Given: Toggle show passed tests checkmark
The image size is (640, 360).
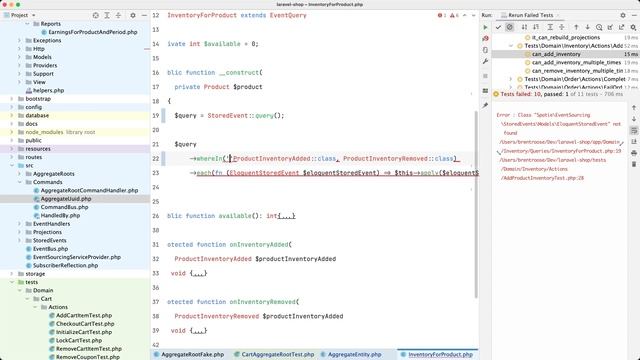Looking at the screenshot, I should click(x=498, y=27).
